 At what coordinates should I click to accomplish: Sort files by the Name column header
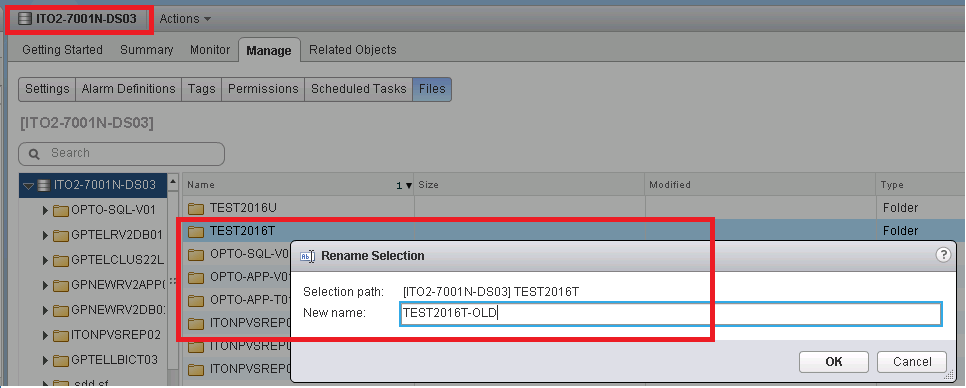(298, 185)
